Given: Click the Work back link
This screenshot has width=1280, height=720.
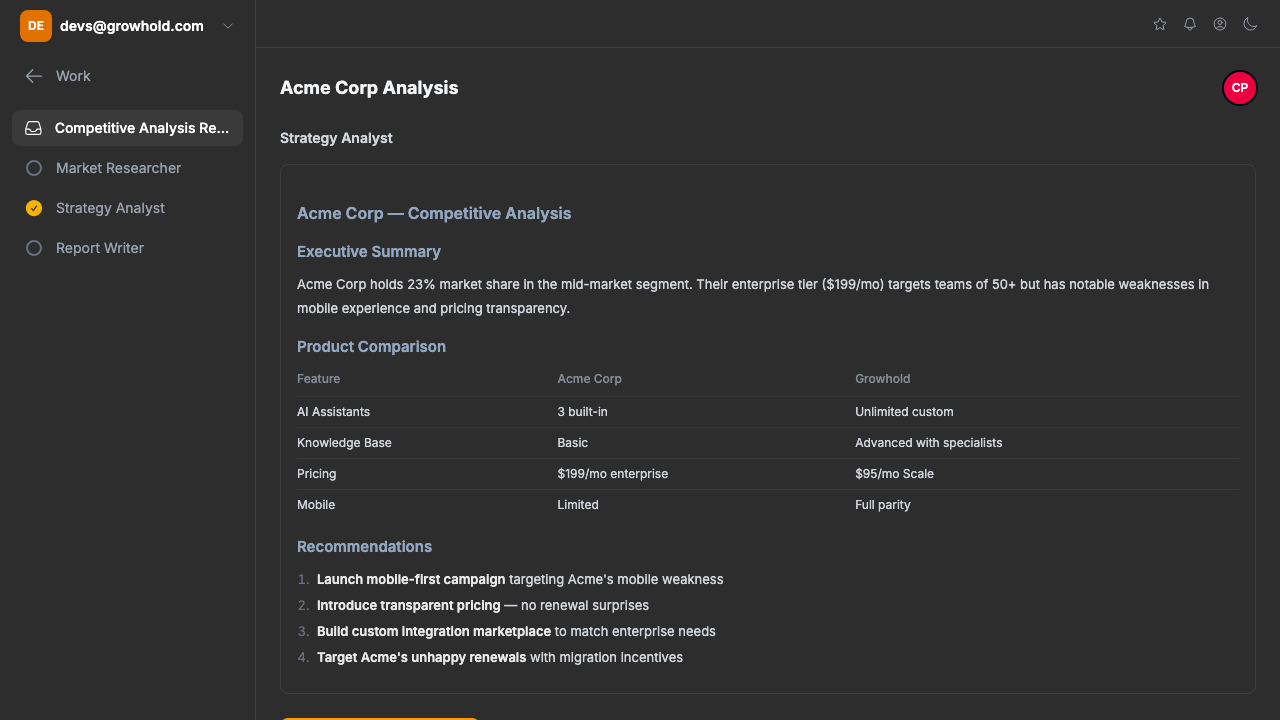Looking at the screenshot, I should point(73,76).
